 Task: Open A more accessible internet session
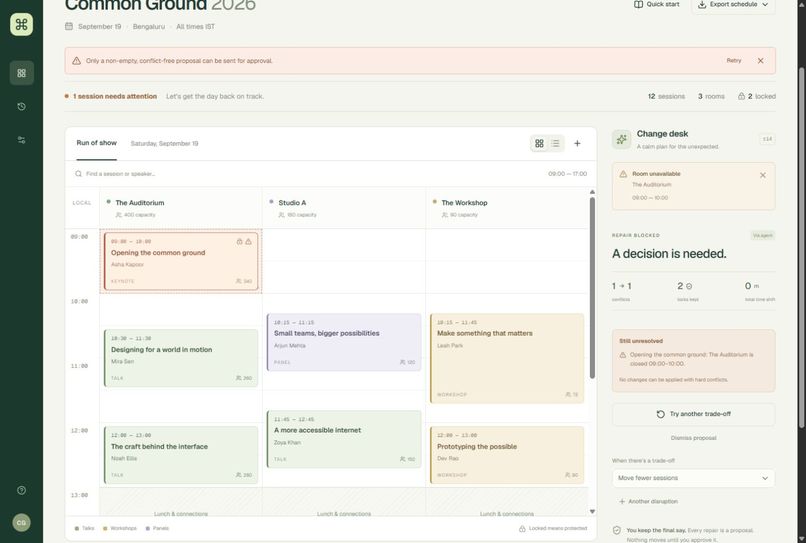(x=344, y=439)
